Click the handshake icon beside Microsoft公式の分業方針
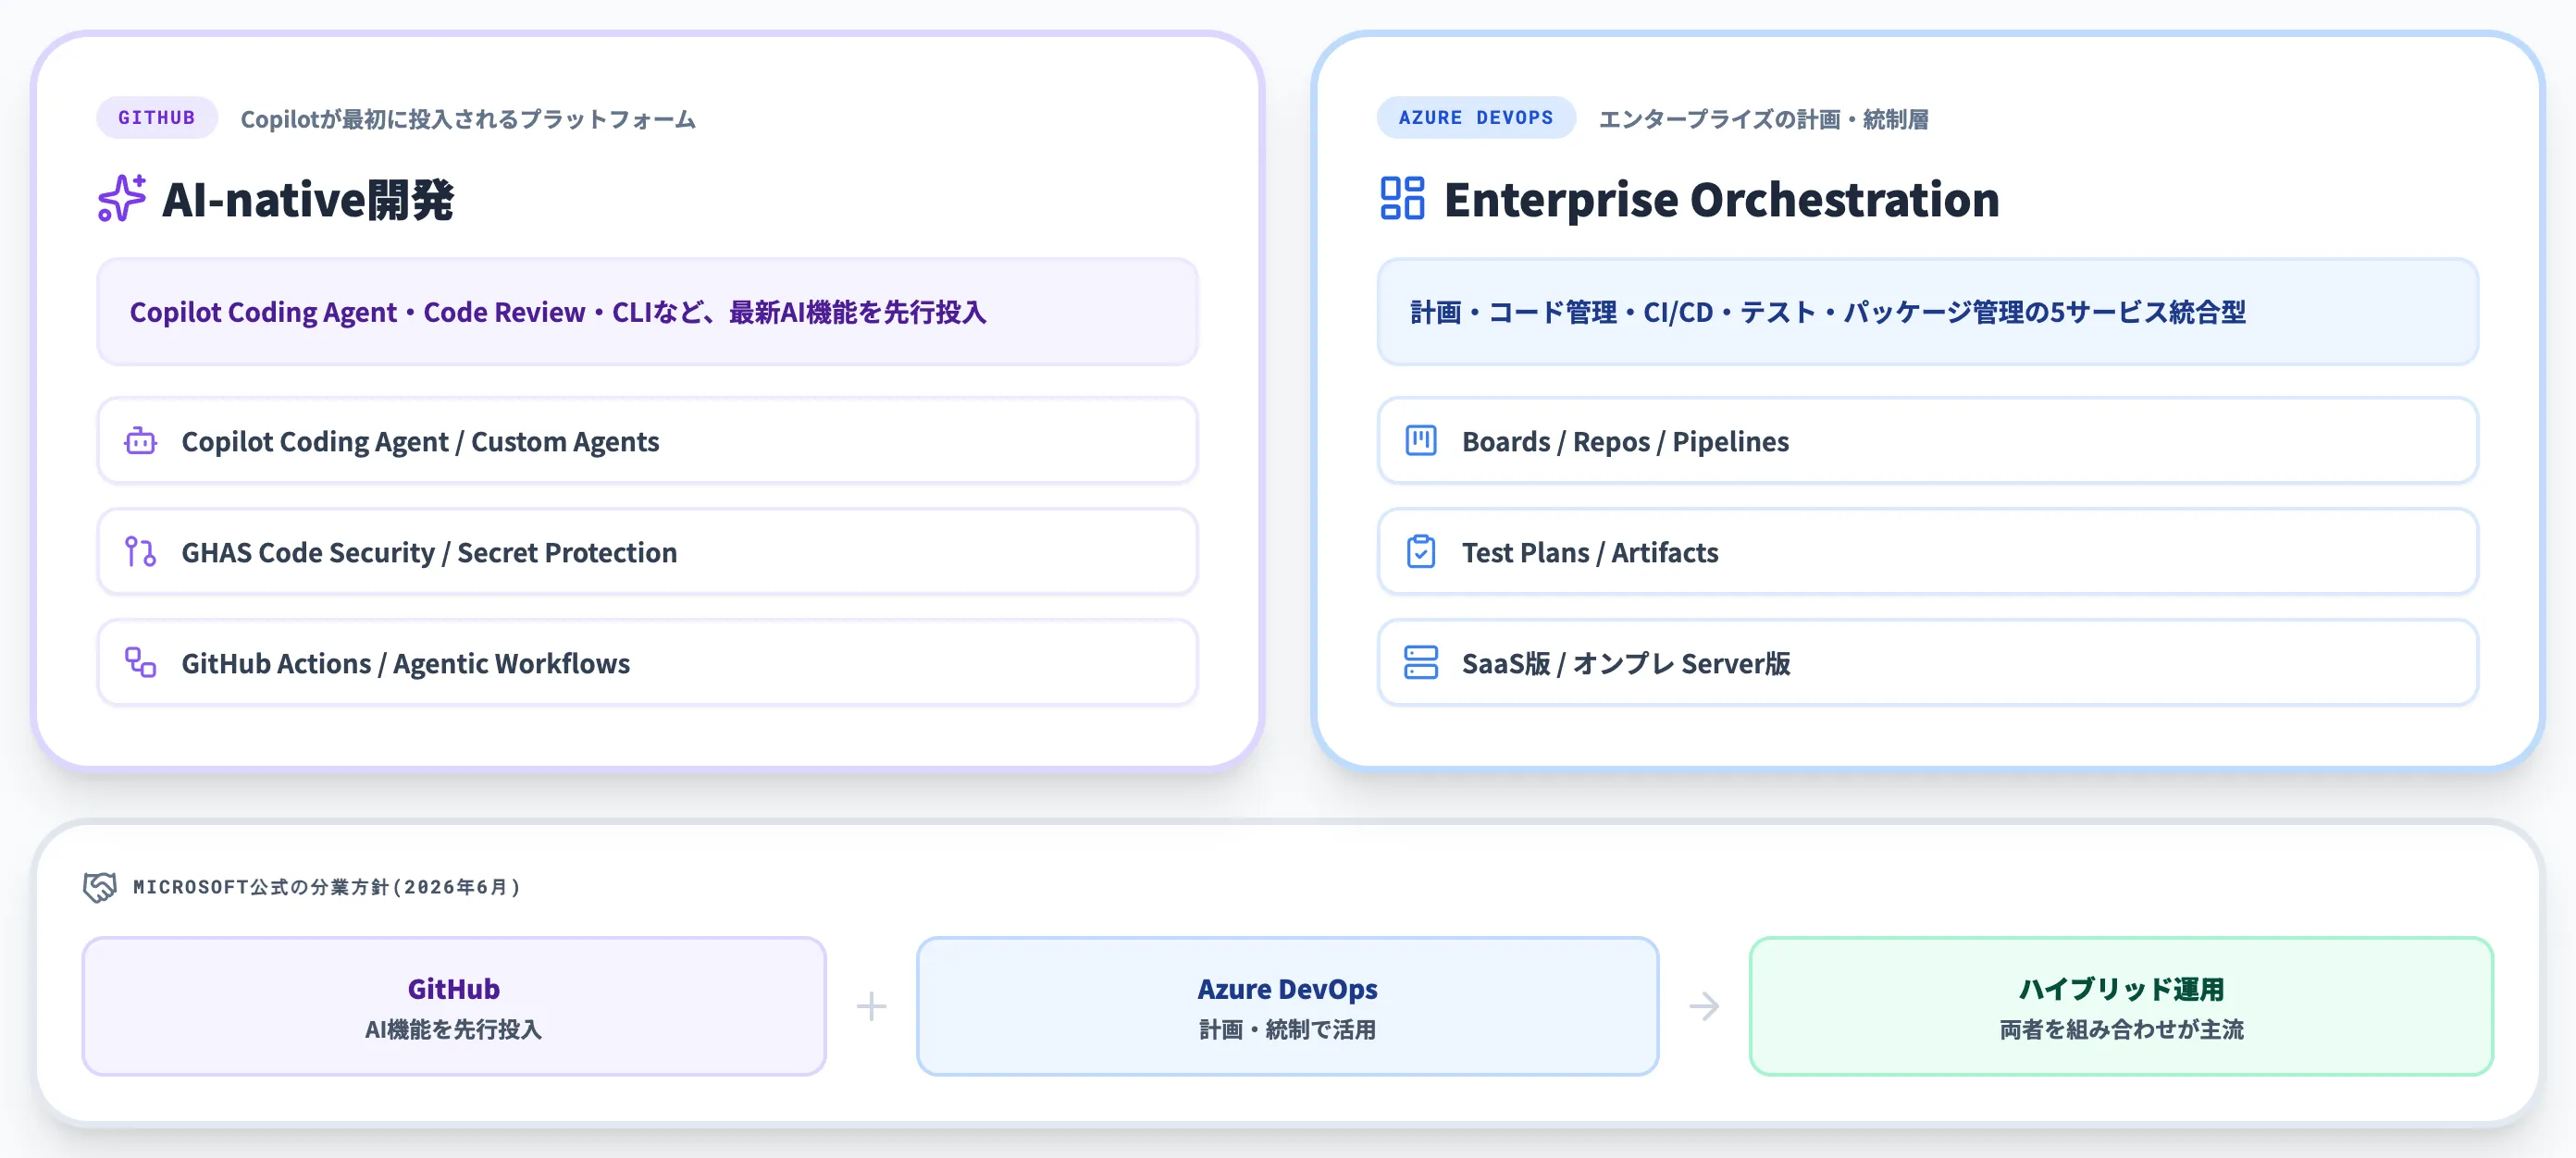2576x1158 pixels. click(x=100, y=887)
